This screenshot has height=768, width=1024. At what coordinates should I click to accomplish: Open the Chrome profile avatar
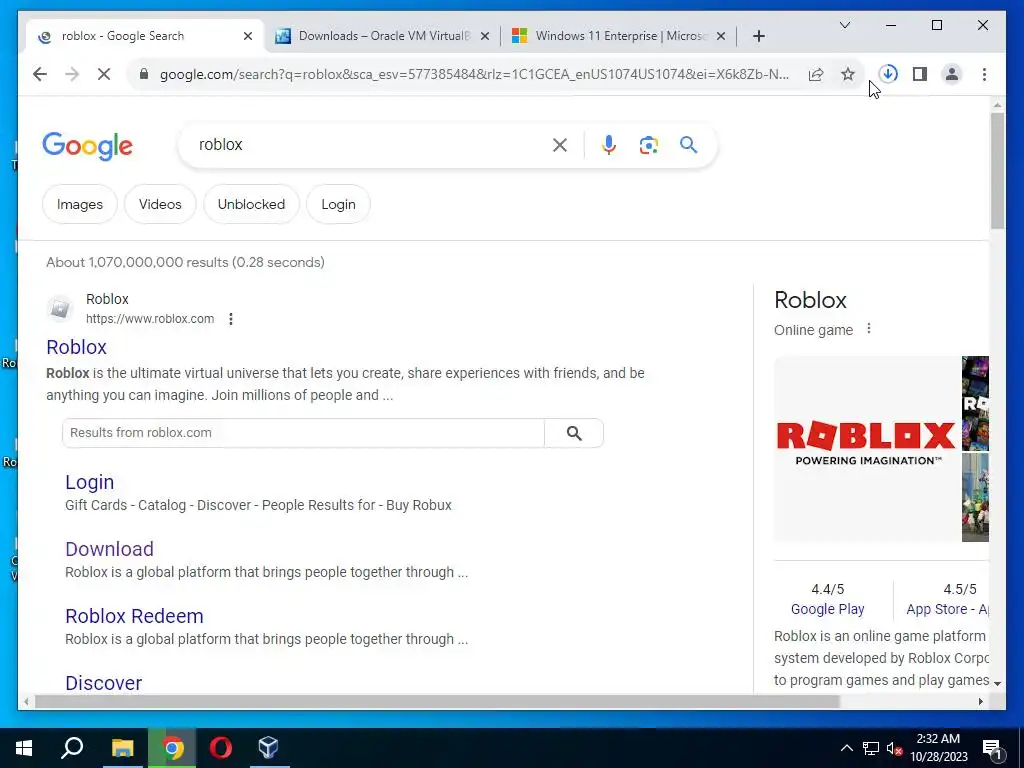tap(952, 74)
